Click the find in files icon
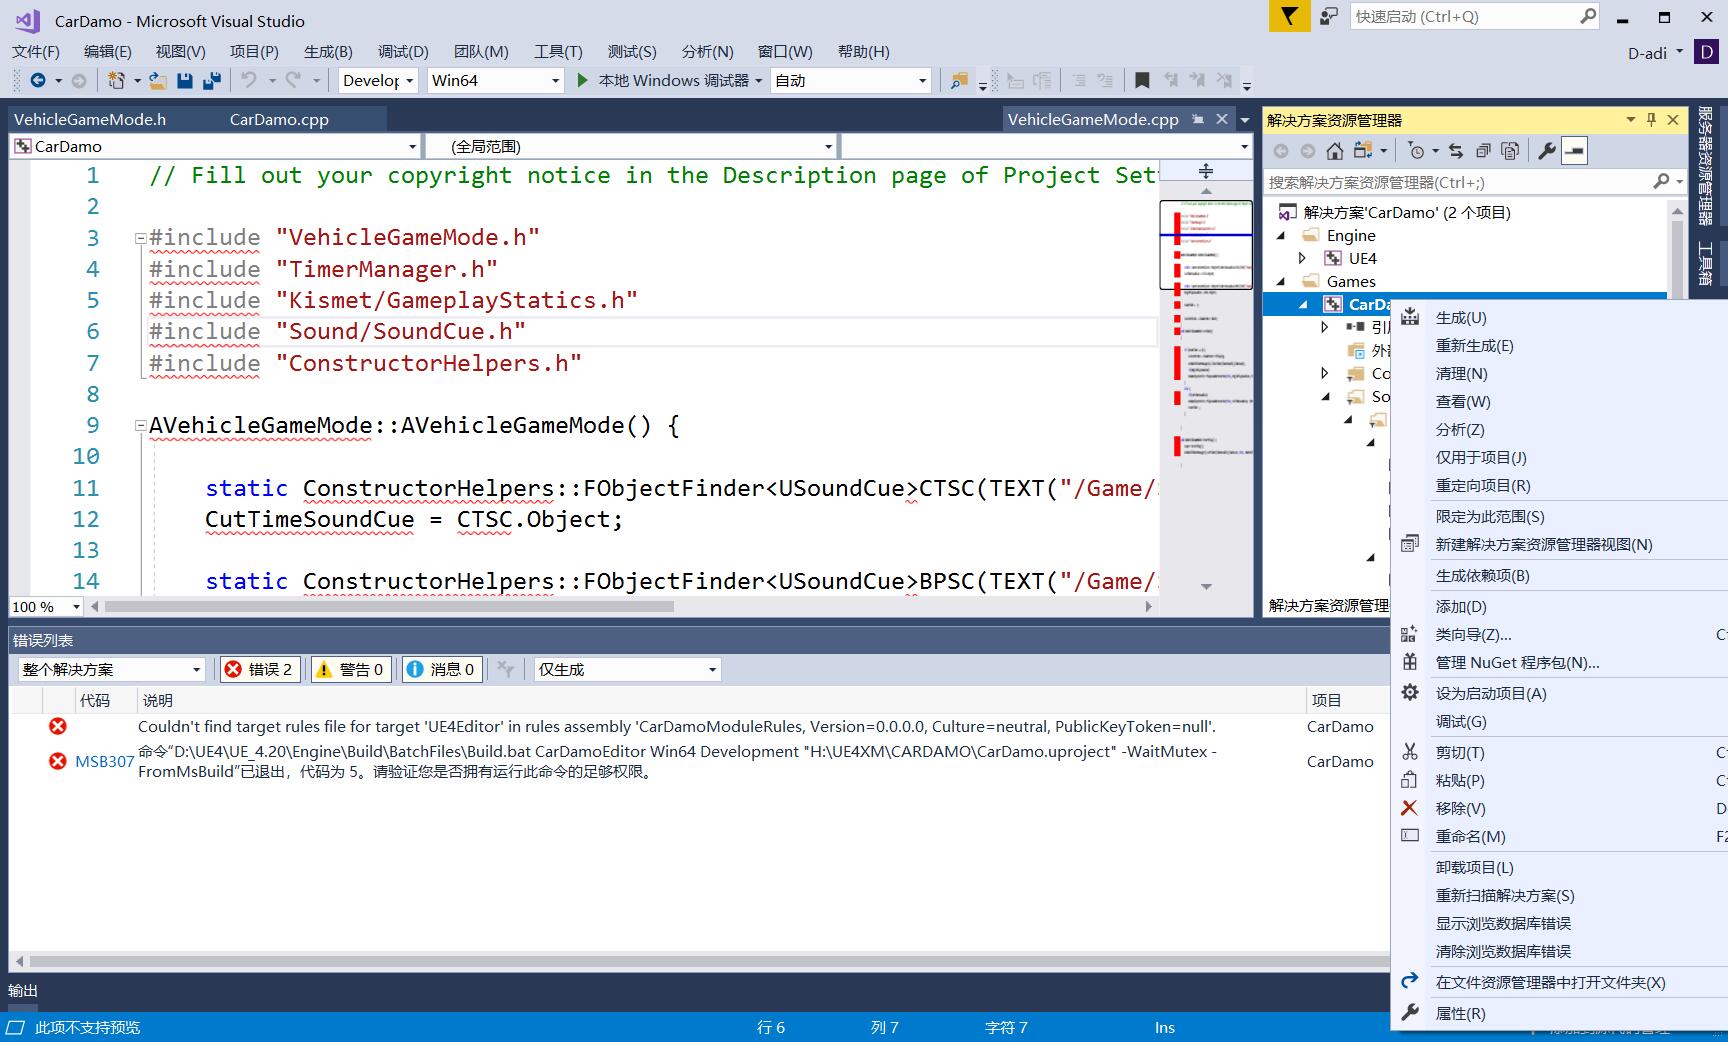 pyautogui.click(x=959, y=80)
